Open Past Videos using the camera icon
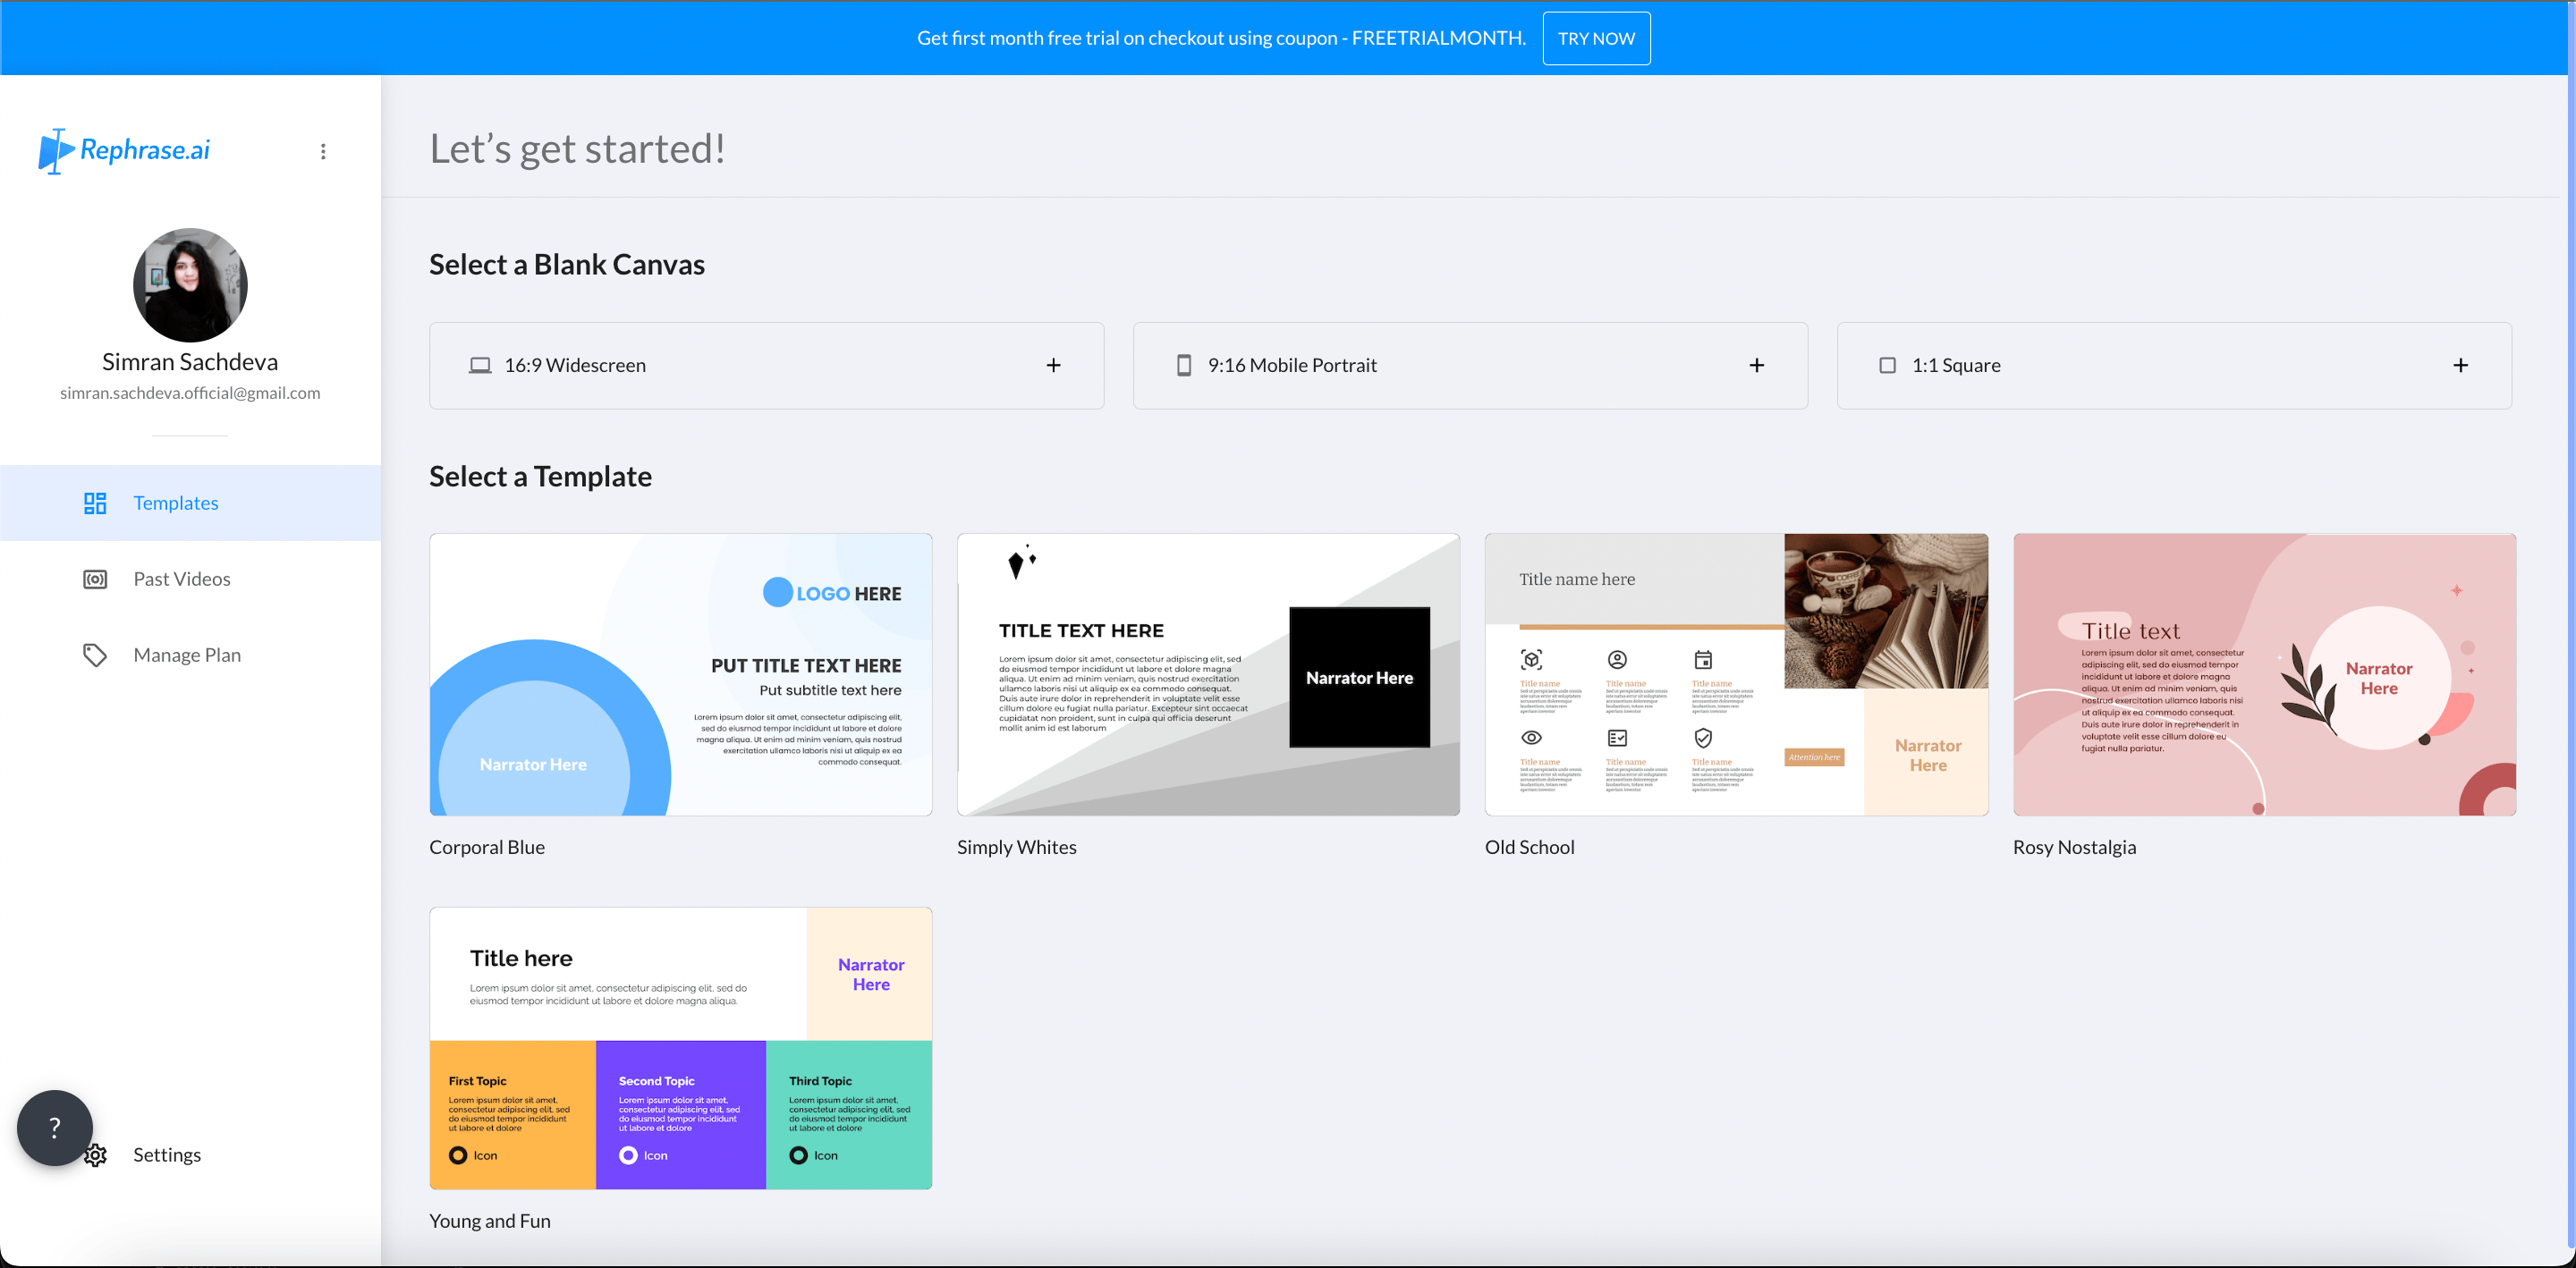The height and width of the screenshot is (1268, 2576). (x=95, y=579)
